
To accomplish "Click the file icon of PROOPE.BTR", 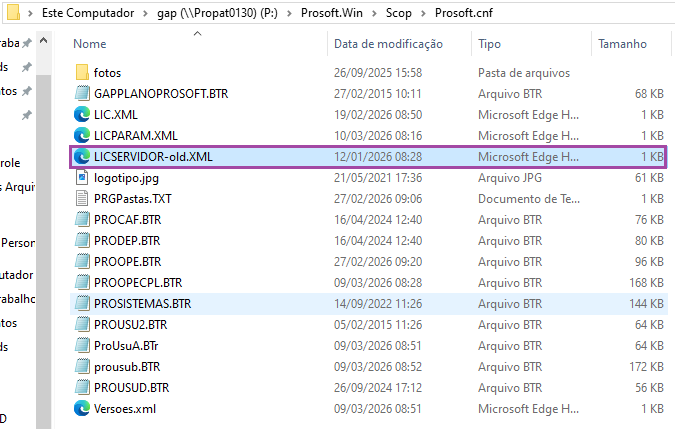I will 82,262.
